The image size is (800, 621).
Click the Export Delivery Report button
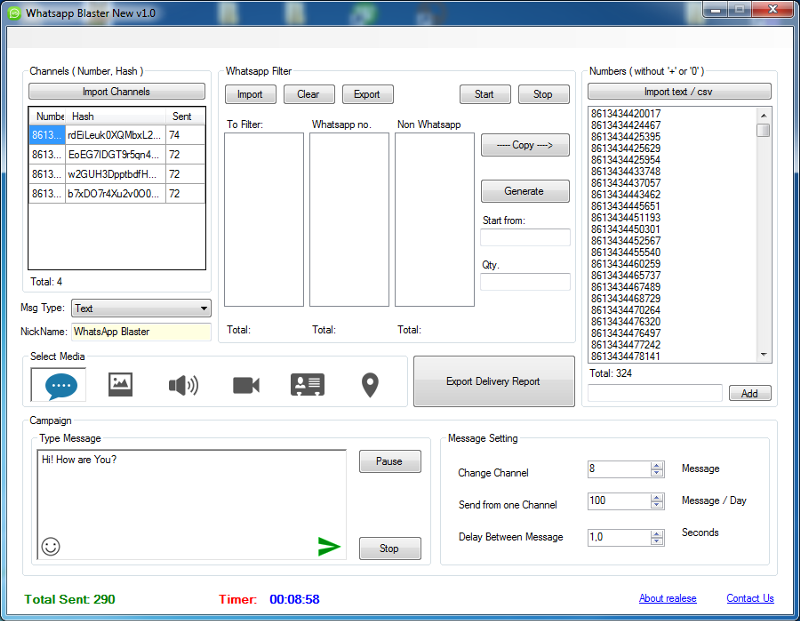493,381
